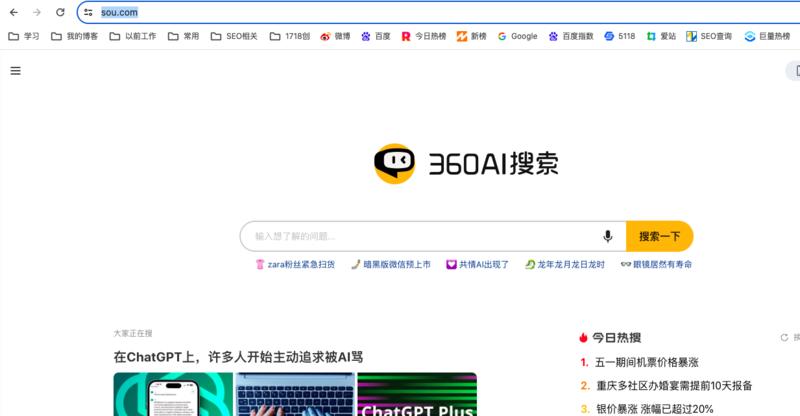
Task: Open the Google bookmark
Action: point(516,36)
